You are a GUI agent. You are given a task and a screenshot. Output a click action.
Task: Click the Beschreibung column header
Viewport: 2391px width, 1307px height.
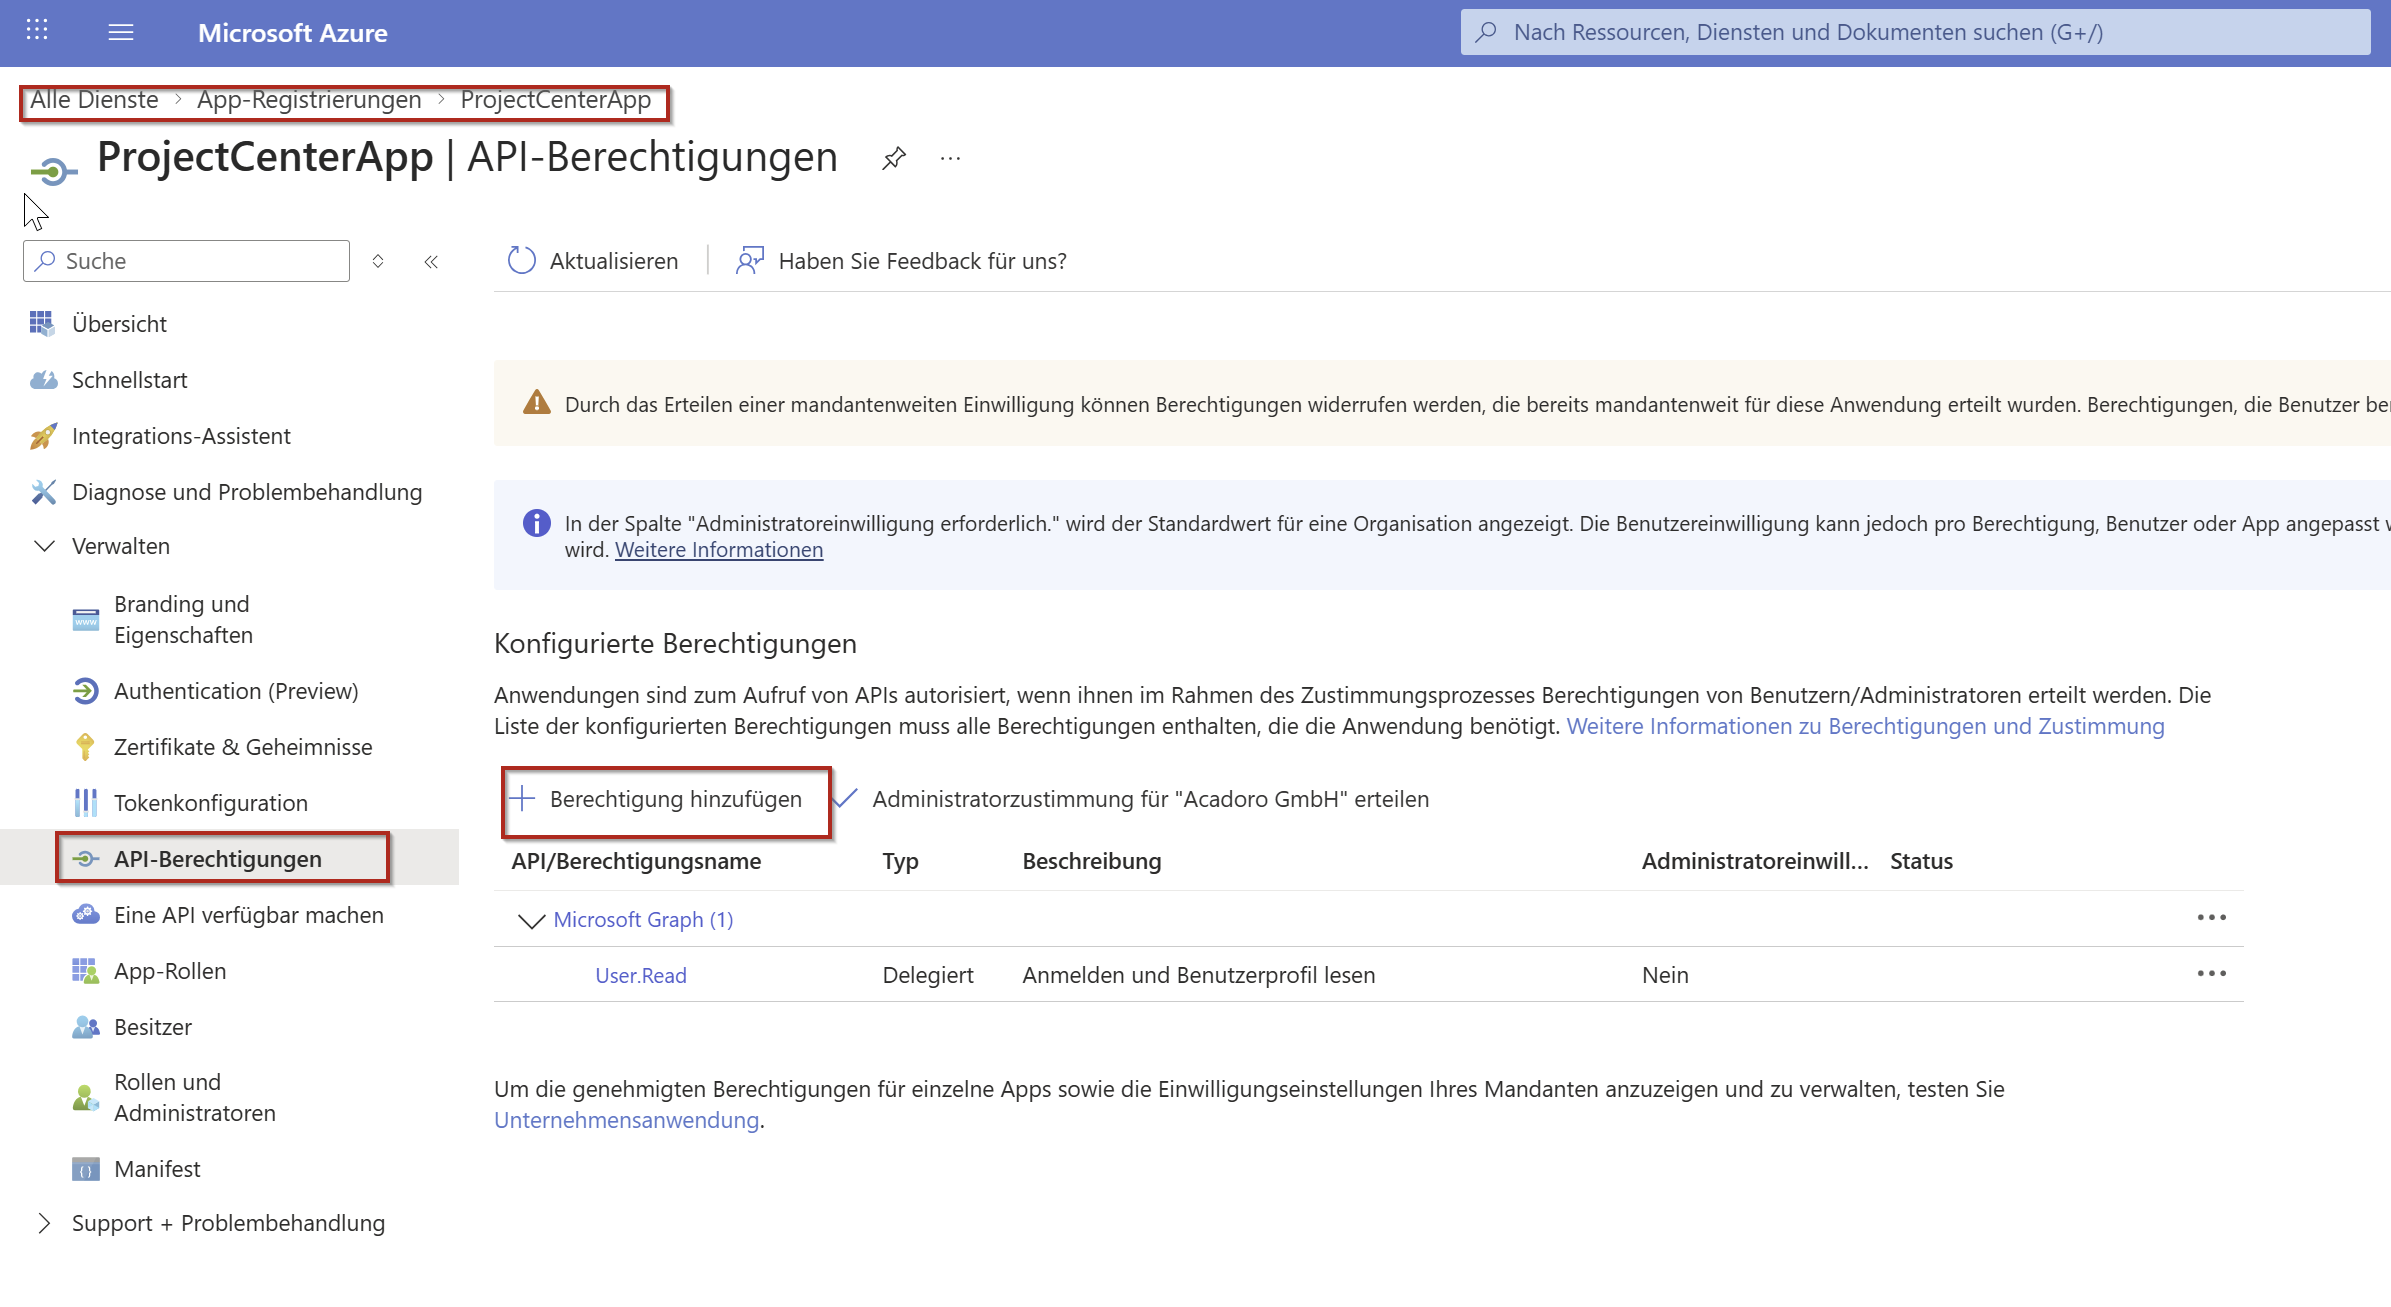pyautogui.click(x=1092, y=861)
